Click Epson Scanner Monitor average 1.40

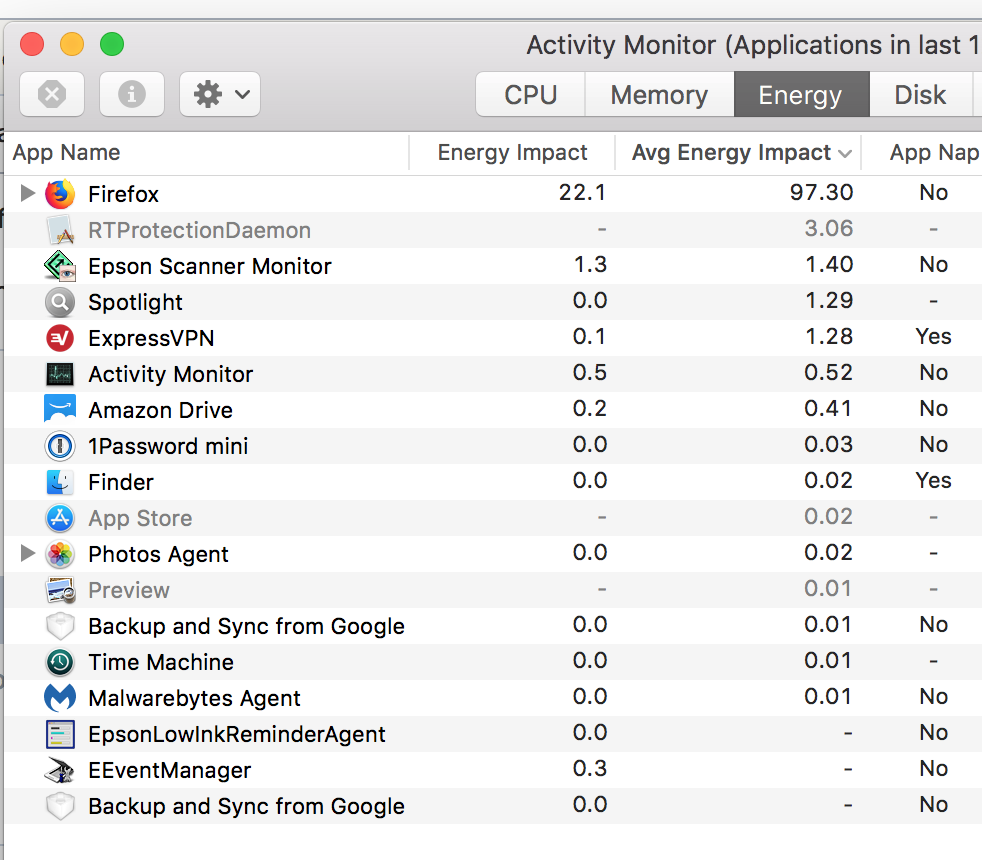click(x=829, y=264)
